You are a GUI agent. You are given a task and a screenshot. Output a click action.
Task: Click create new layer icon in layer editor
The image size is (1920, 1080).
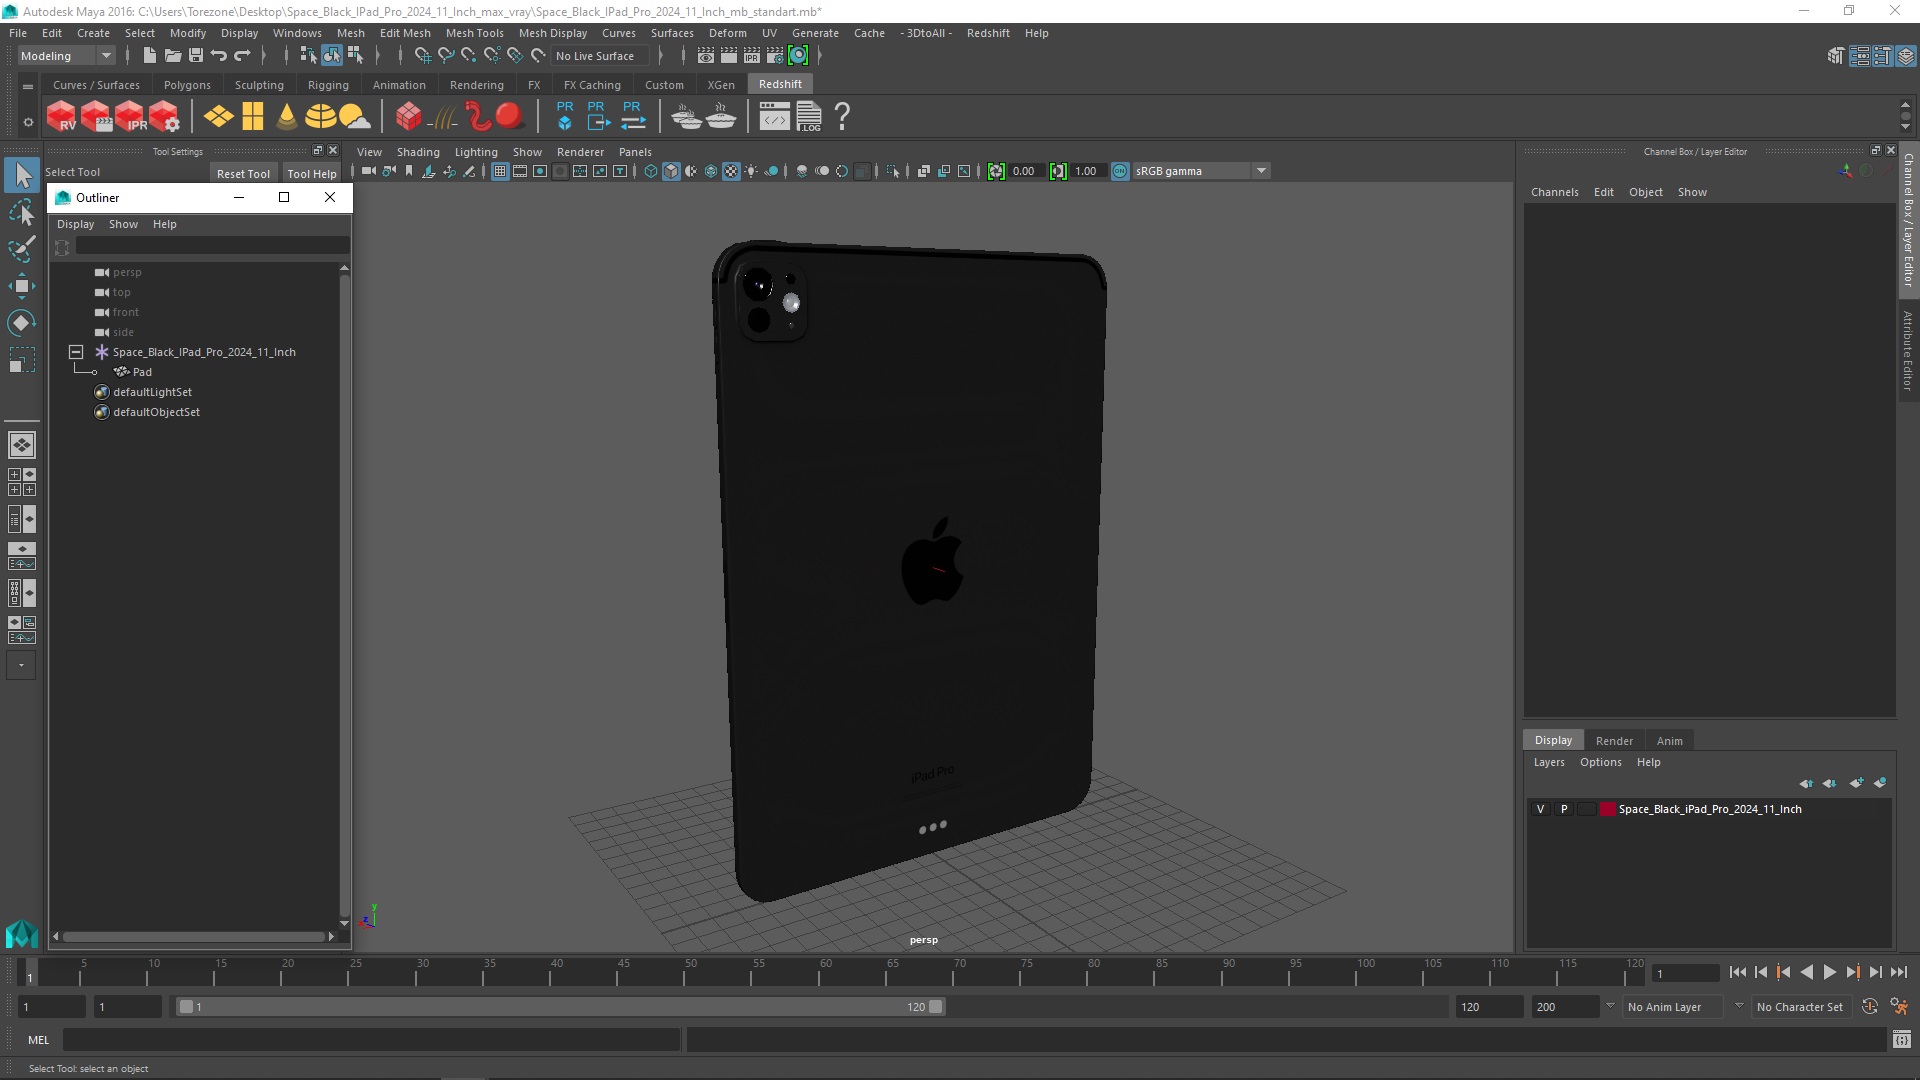click(1856, 783)
